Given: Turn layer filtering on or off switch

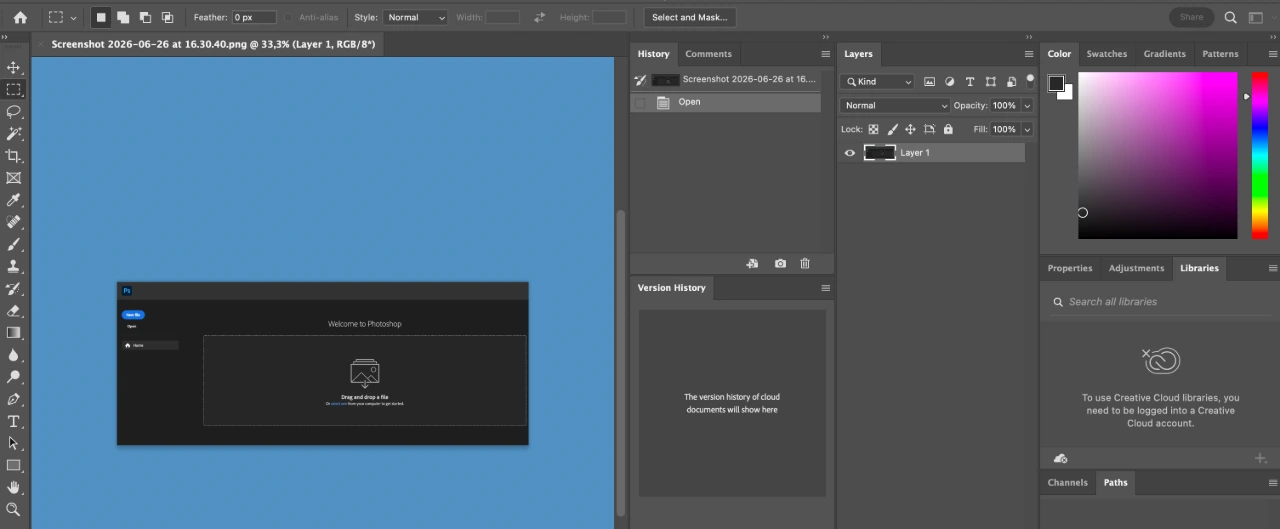Looking at the screenshot, I should (1029, 79).
